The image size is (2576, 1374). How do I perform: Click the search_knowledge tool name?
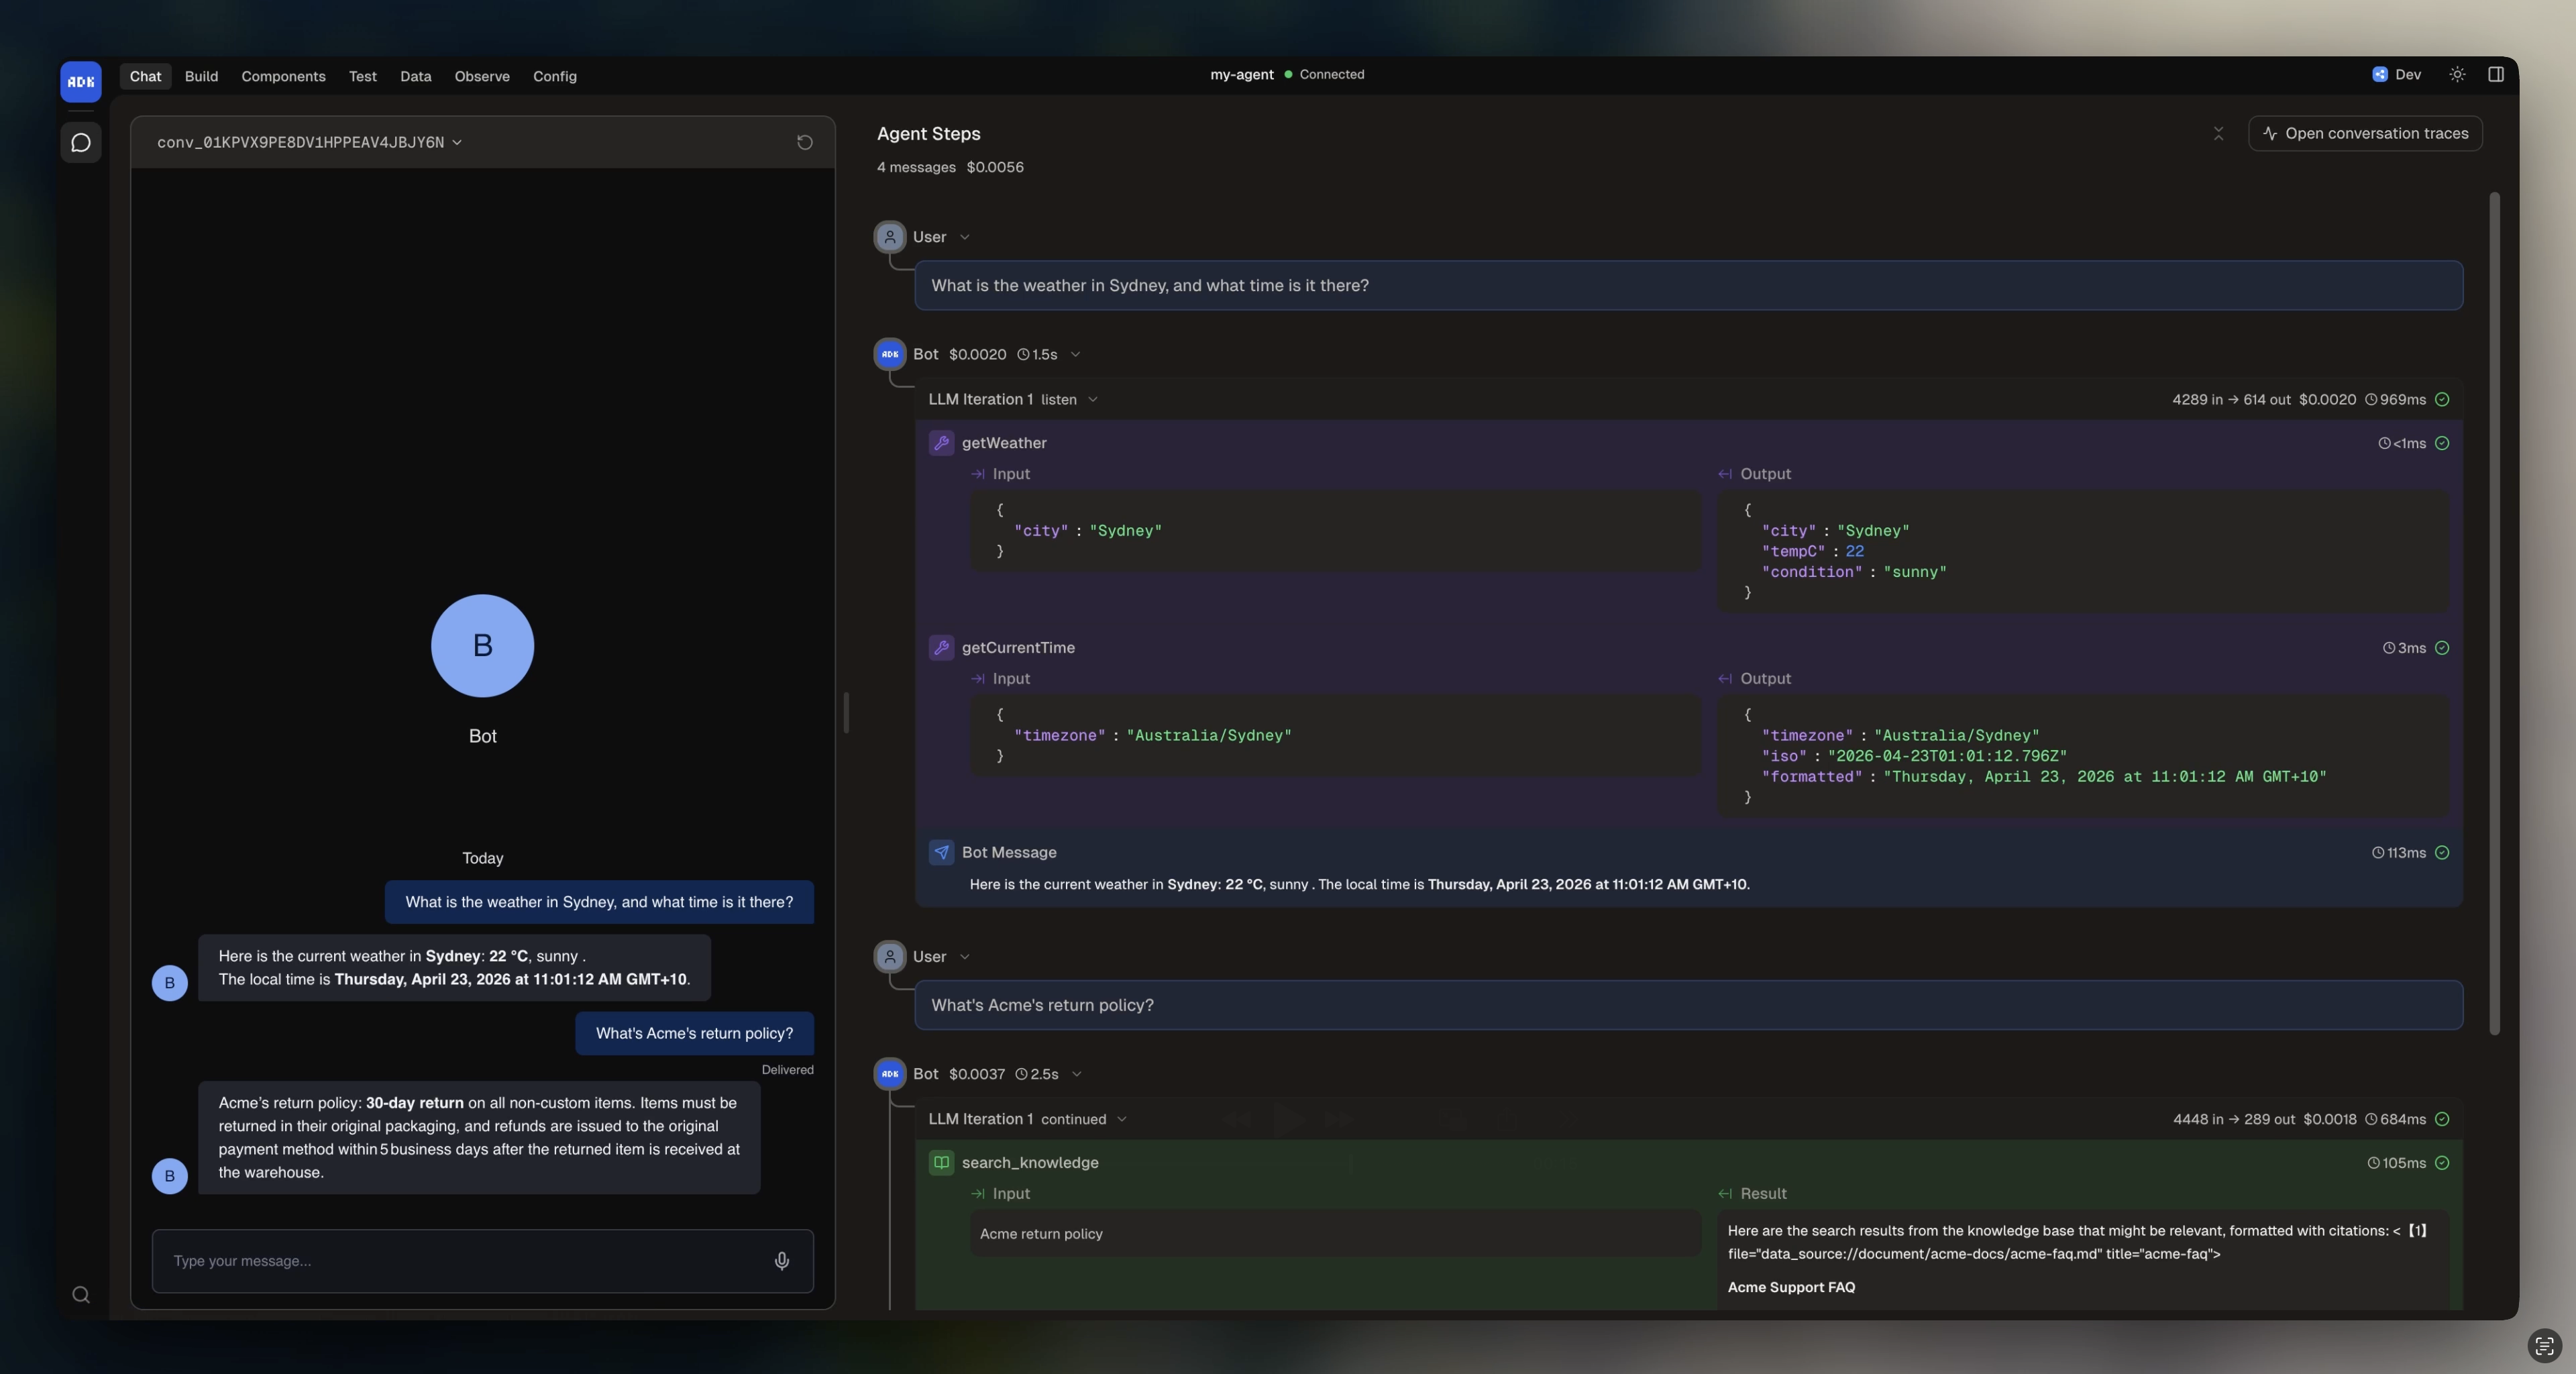pyautogui.click(x=1030, y=1163)
